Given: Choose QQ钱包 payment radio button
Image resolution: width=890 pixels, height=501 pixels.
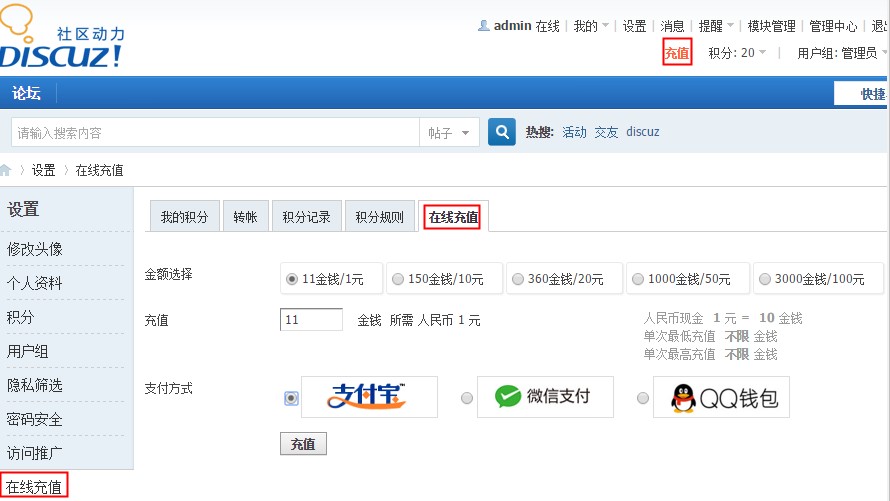Looking at the screenshot, I should 643,398.
